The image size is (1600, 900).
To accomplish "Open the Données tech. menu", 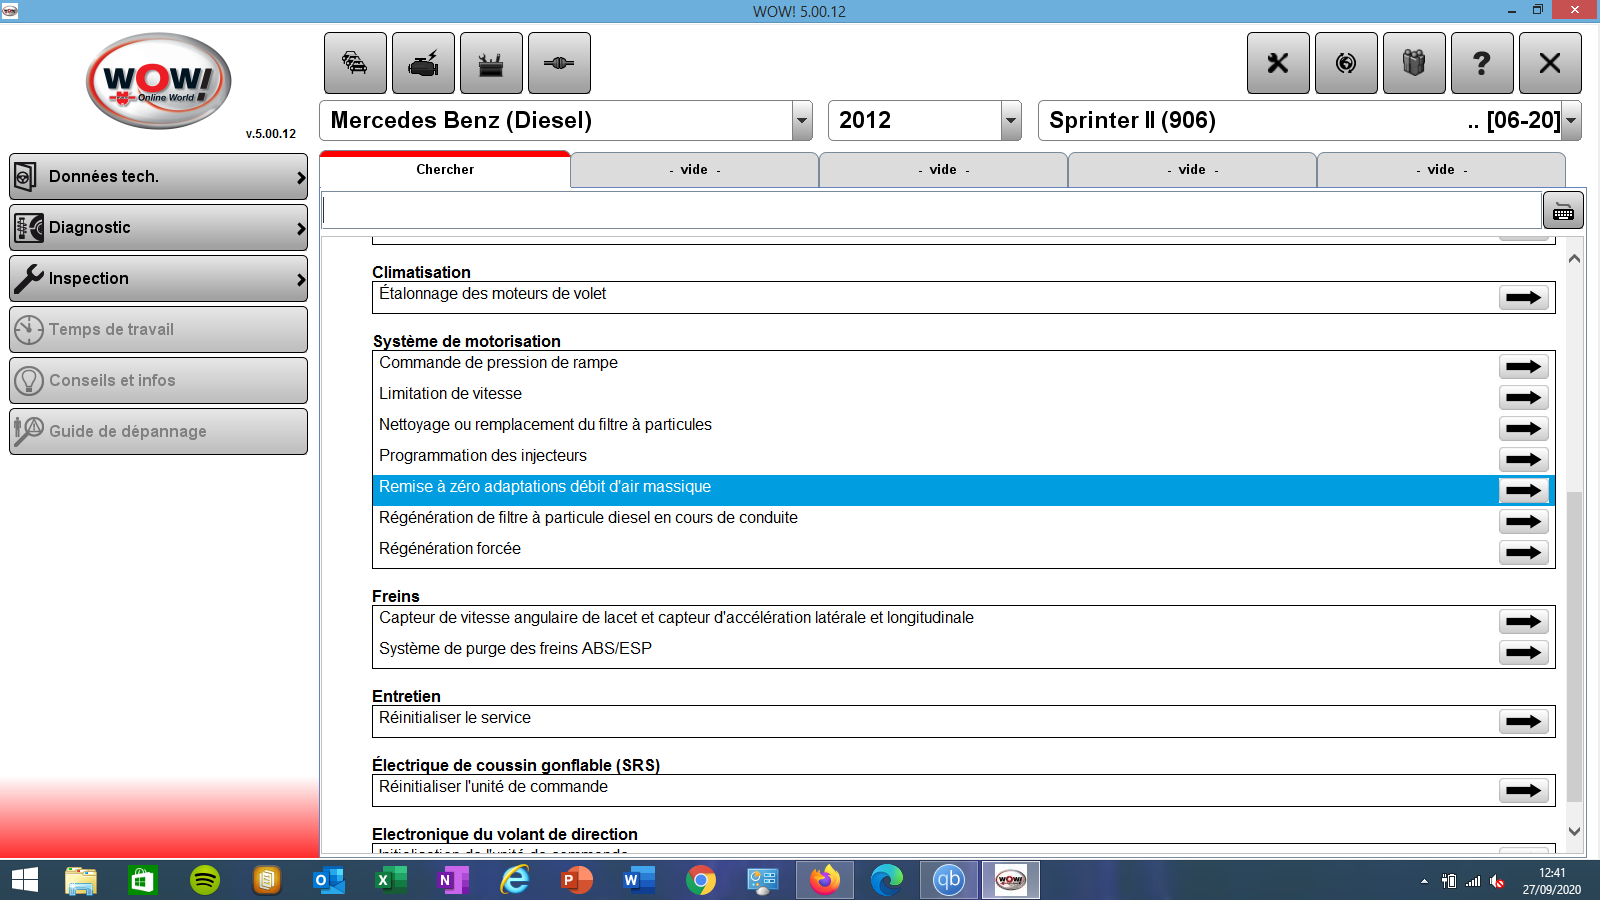I will 158,177.
